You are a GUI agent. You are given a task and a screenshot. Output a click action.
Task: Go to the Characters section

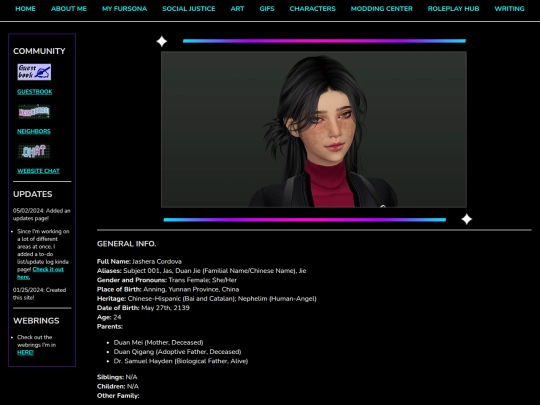click(312, 9)
